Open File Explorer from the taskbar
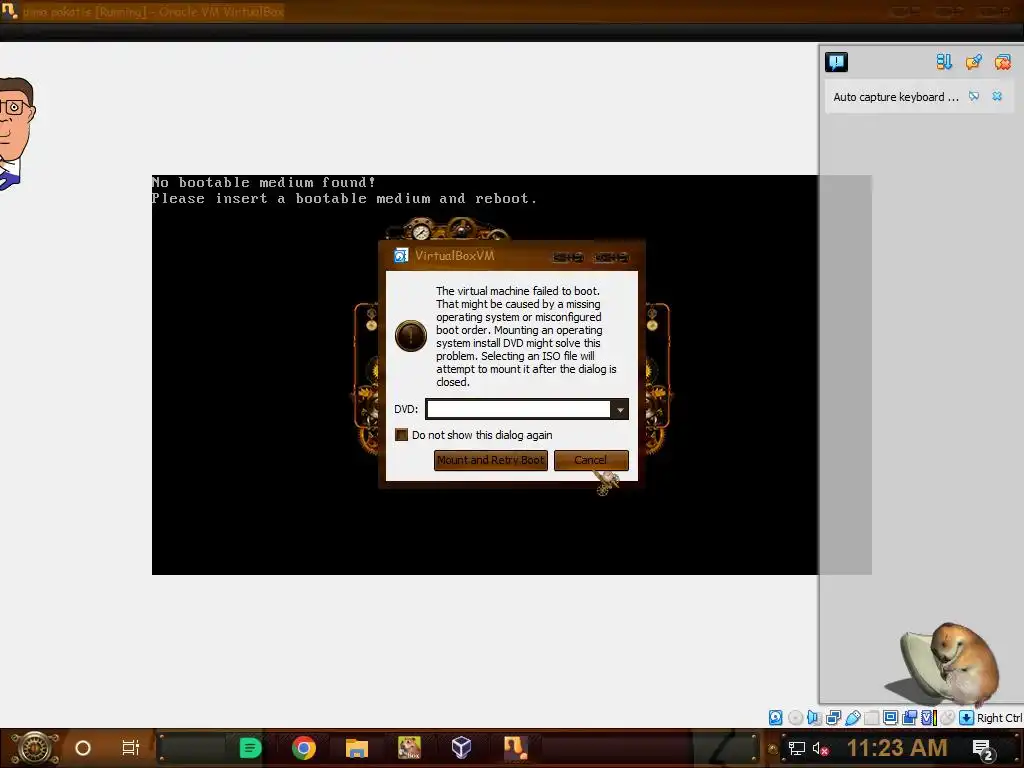 pyautogui.click(x=357, y=748)
